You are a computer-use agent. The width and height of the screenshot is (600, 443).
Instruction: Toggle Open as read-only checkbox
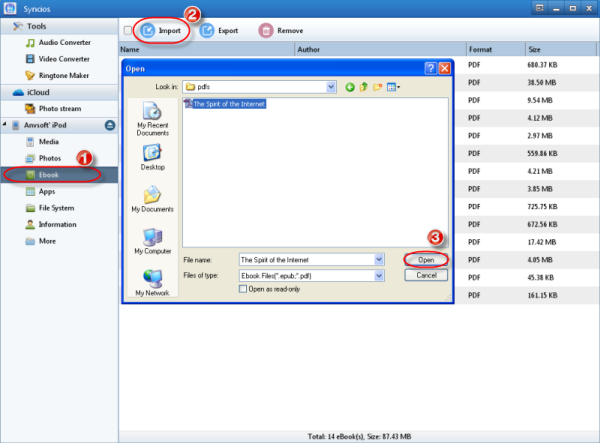click(x=243, y=289)
